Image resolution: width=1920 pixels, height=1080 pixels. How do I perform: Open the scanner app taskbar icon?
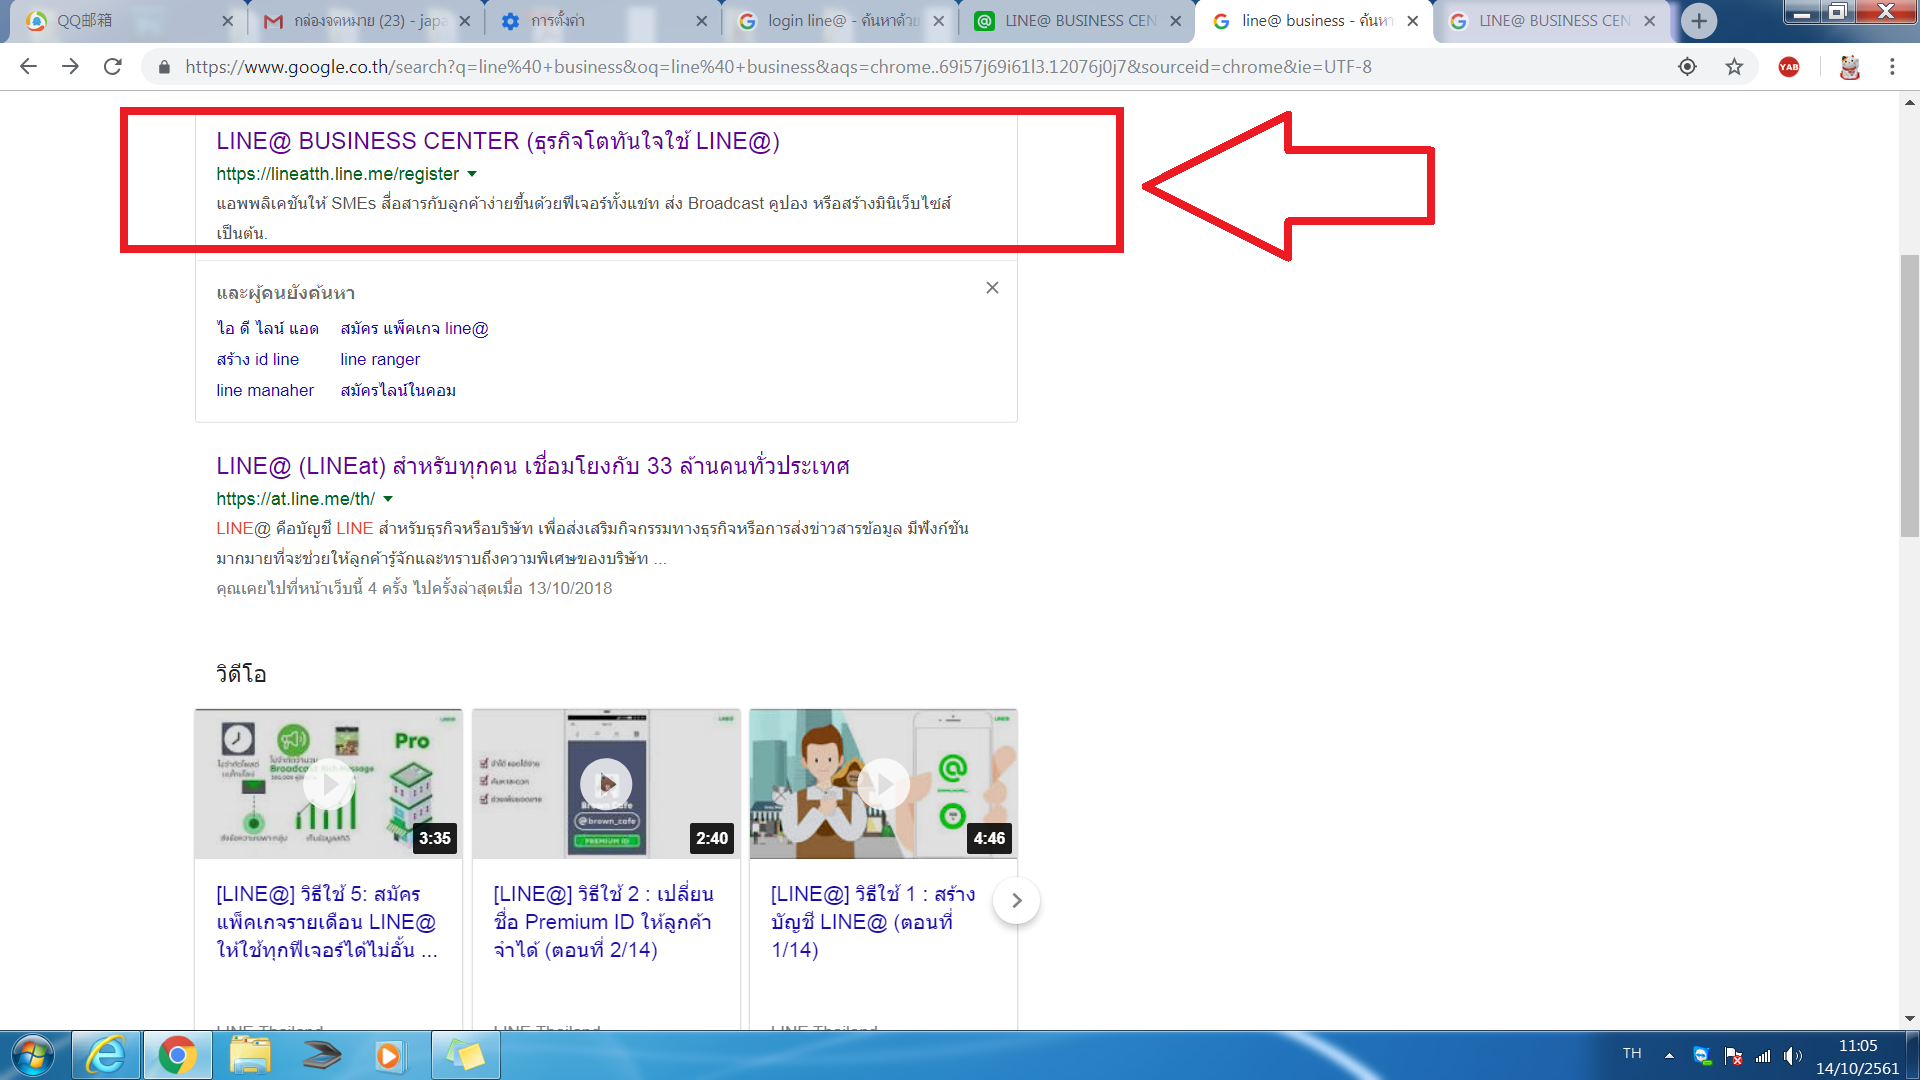pyautogui.click(x=321, y=1056)
